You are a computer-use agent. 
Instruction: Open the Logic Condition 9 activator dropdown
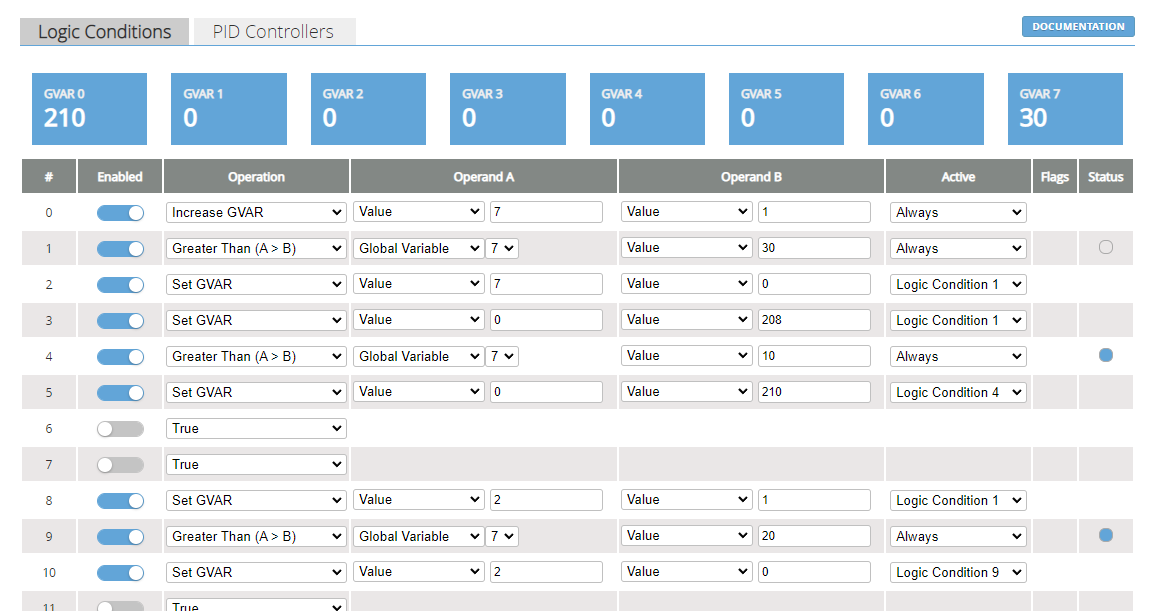coord(957,572)
